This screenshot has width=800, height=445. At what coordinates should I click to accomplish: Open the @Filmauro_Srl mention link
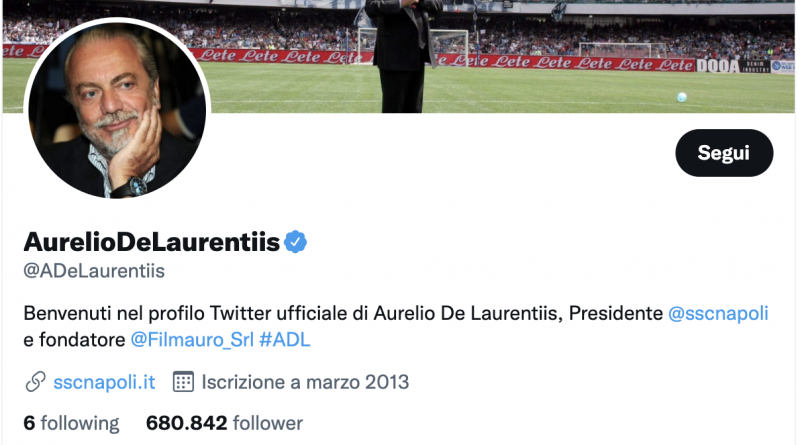[192, 340]
